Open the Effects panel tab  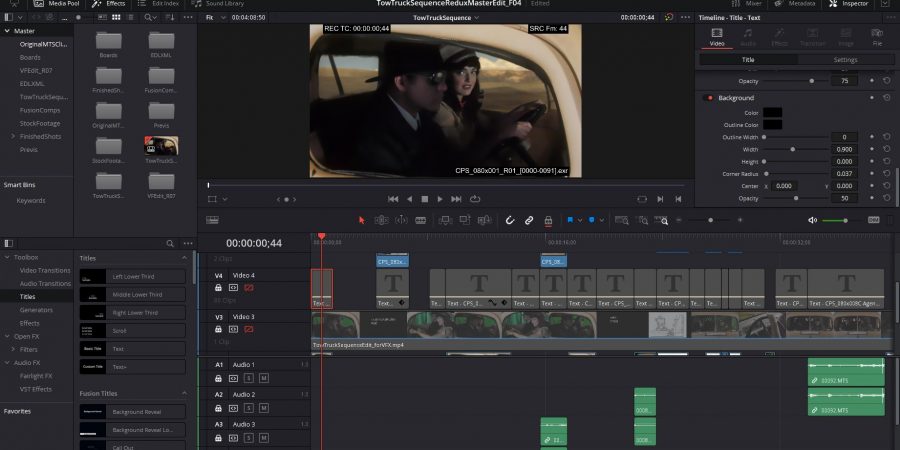click(x=110, y=4)
